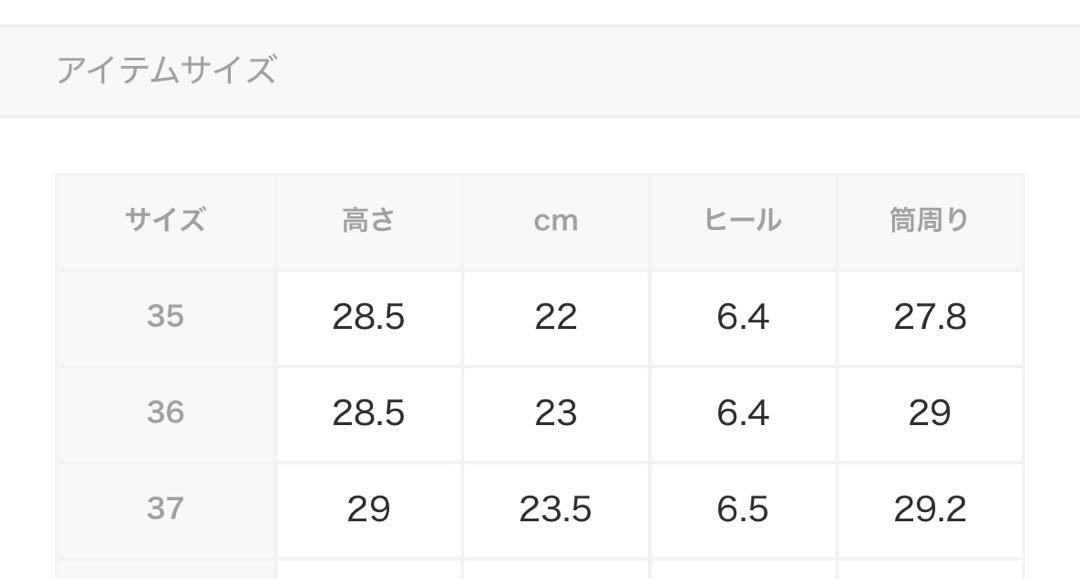Click the 23 cm cell

(x=556, y=414)
